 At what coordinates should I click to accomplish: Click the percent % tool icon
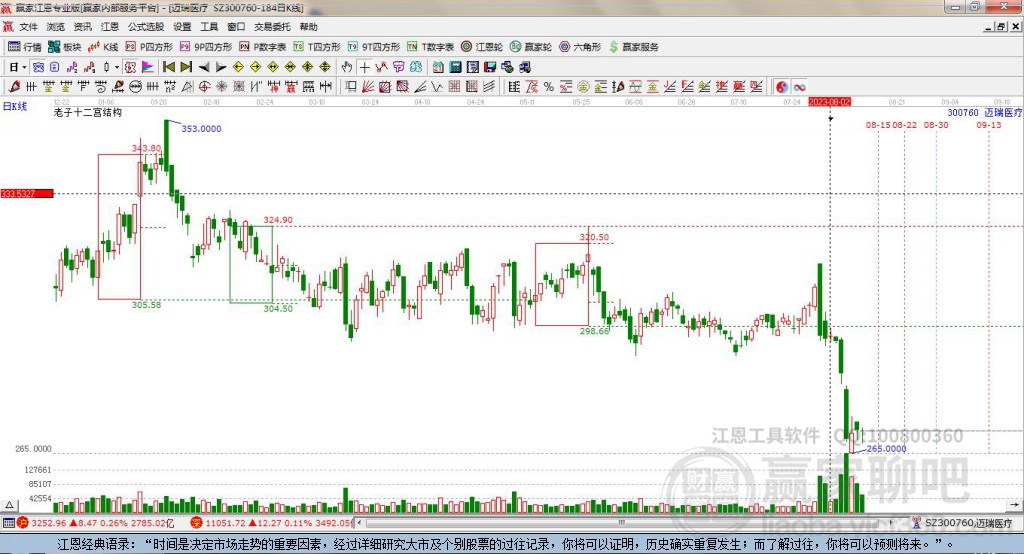click(x=549, y=87)
